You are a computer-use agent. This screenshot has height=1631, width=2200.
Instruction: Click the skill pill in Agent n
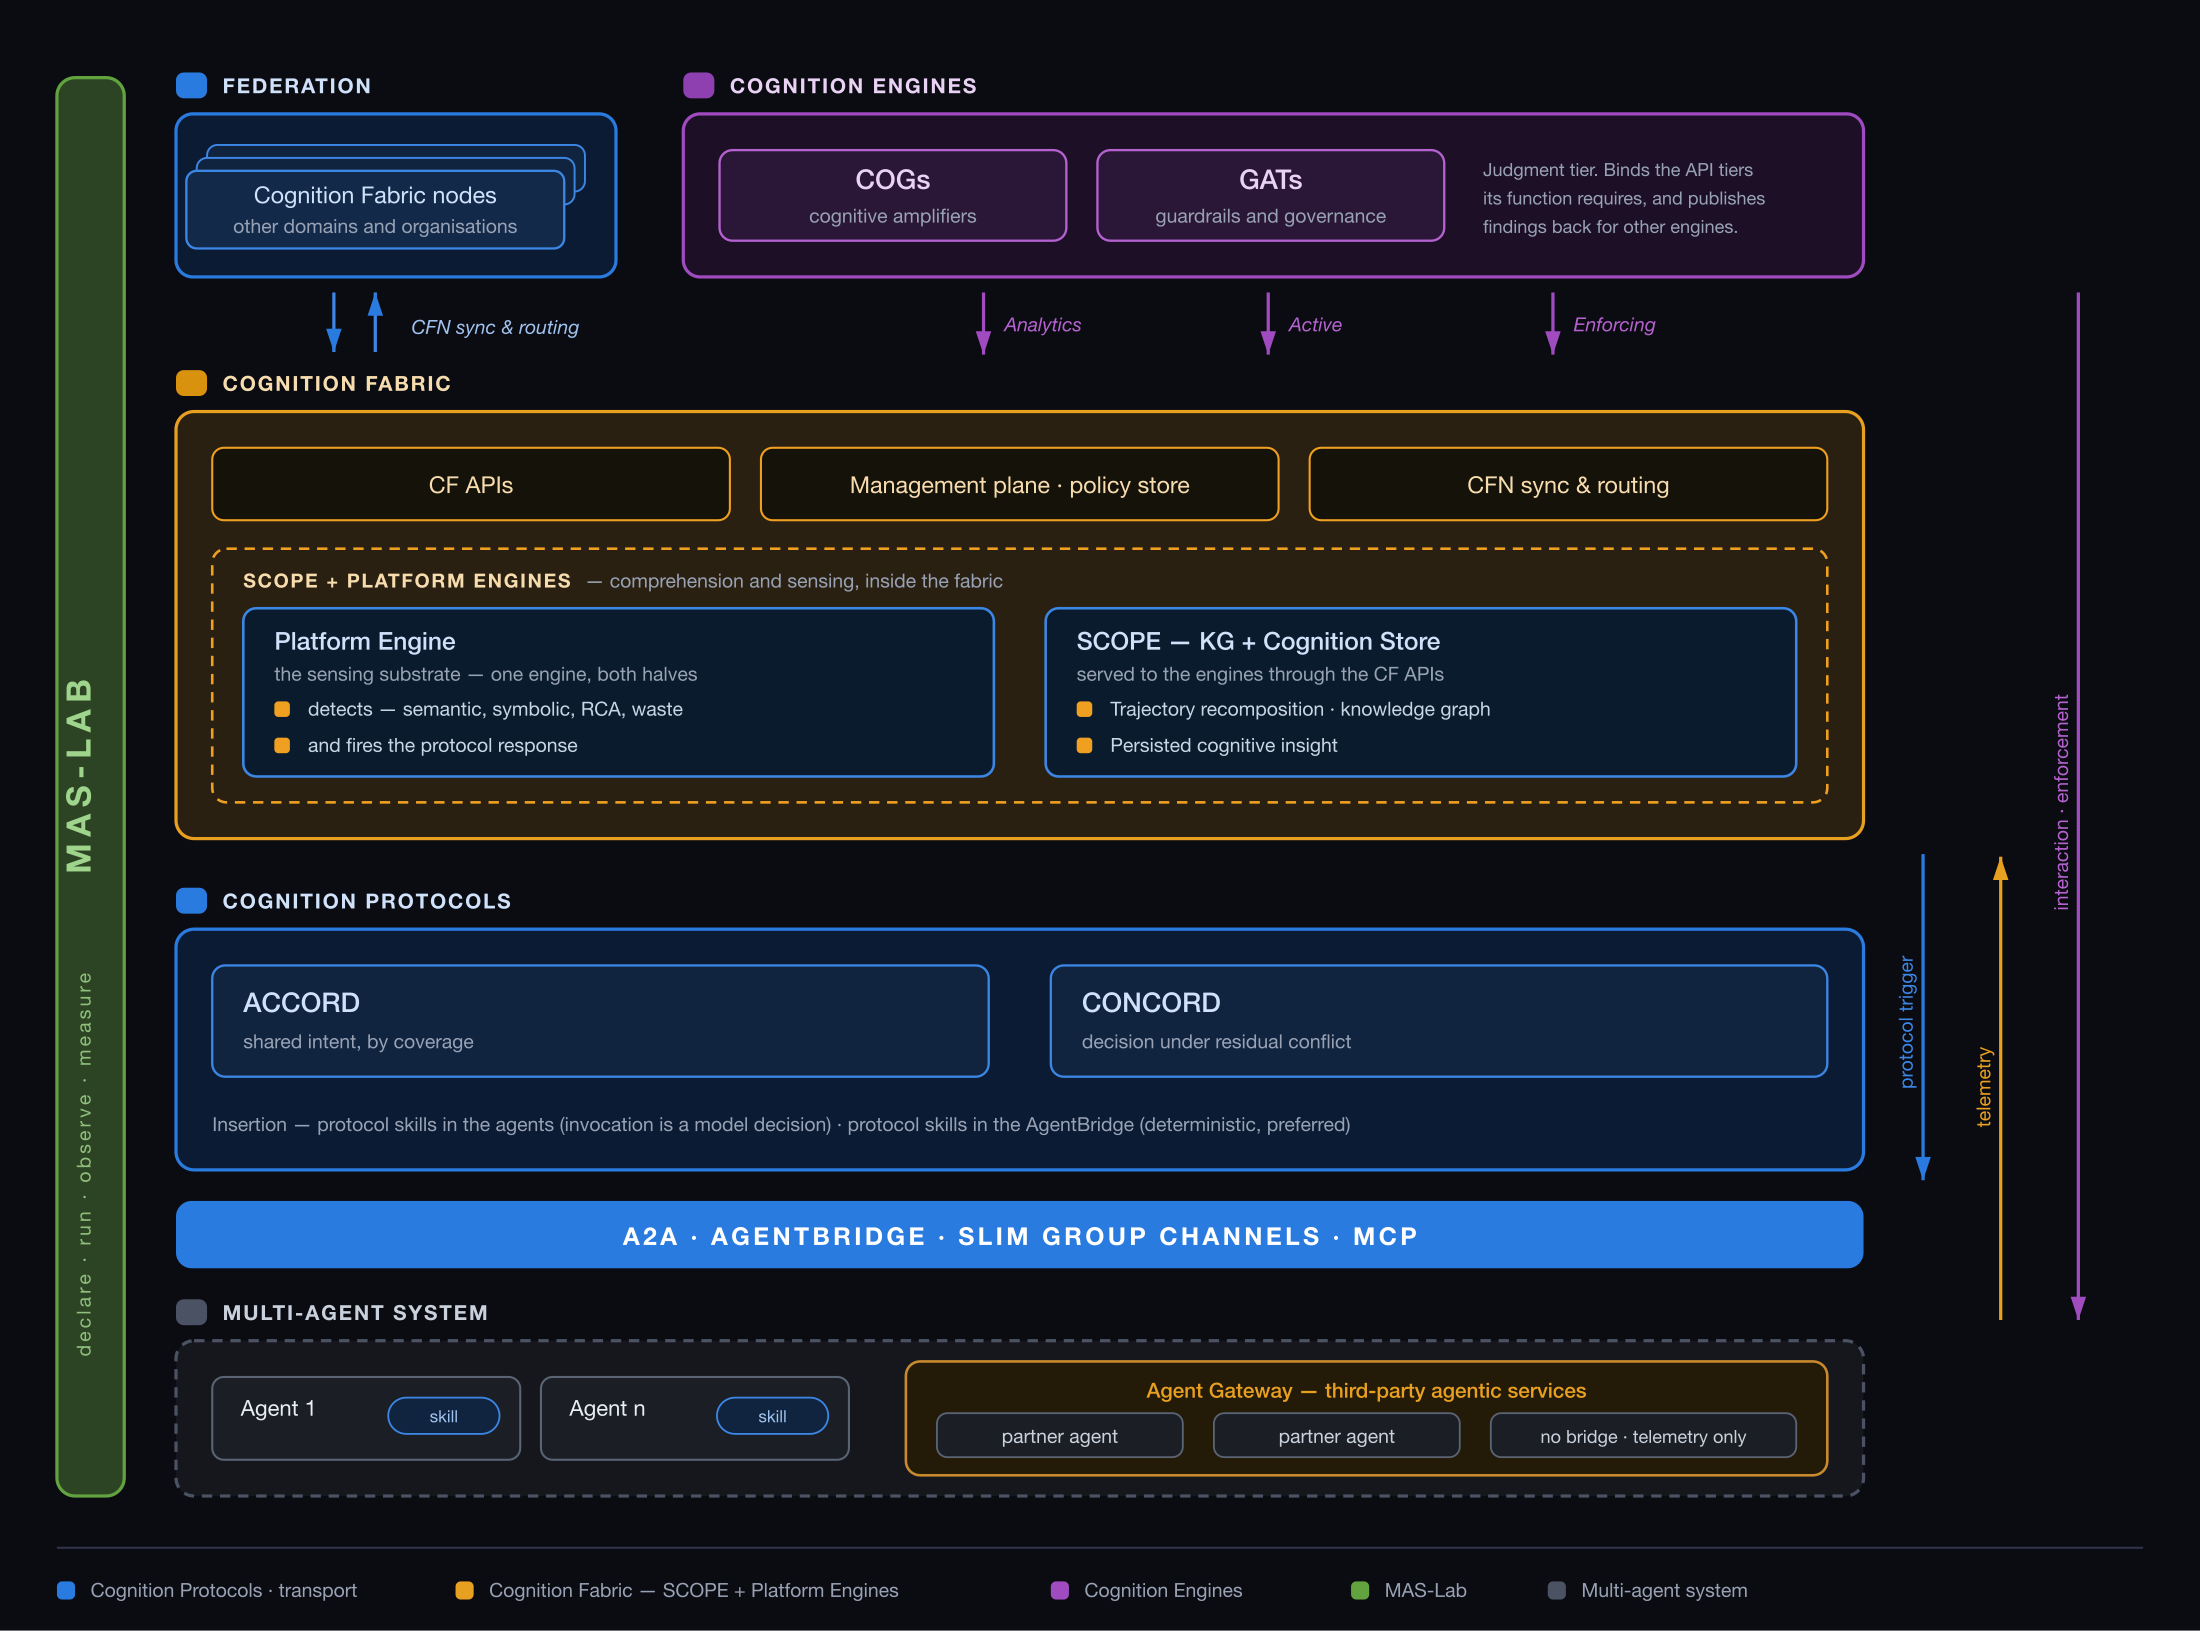(x=772, y=1416)
